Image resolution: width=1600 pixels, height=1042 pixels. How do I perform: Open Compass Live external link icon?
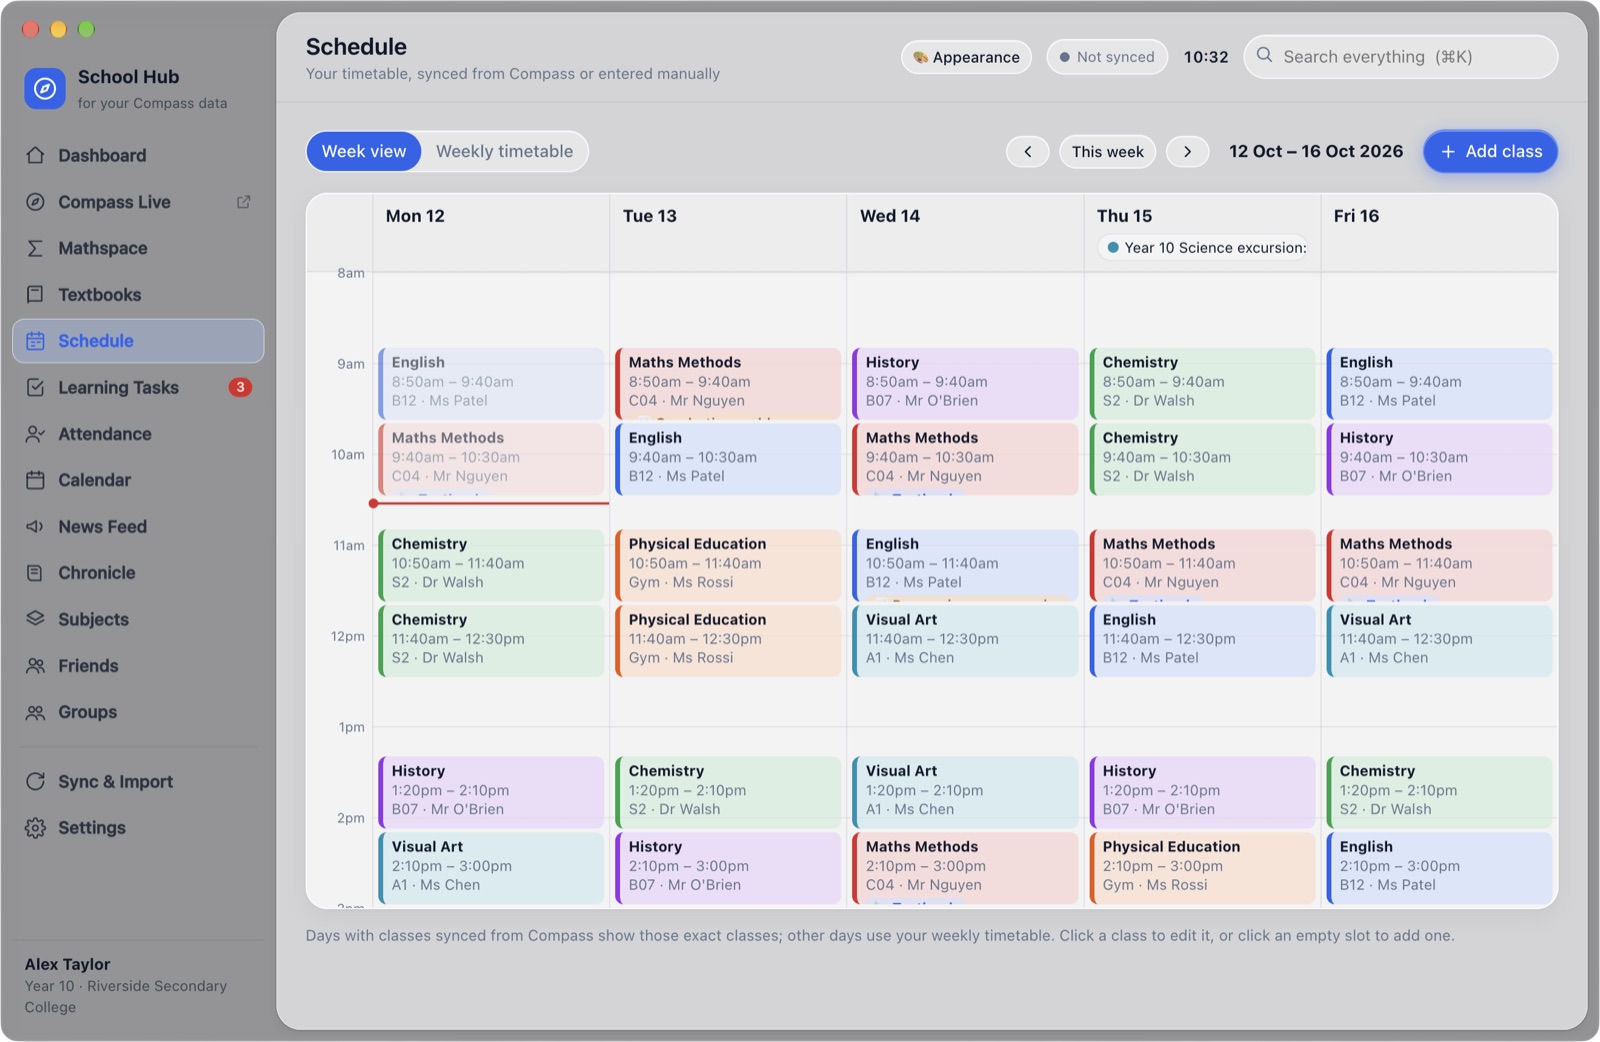click(243, 202)
